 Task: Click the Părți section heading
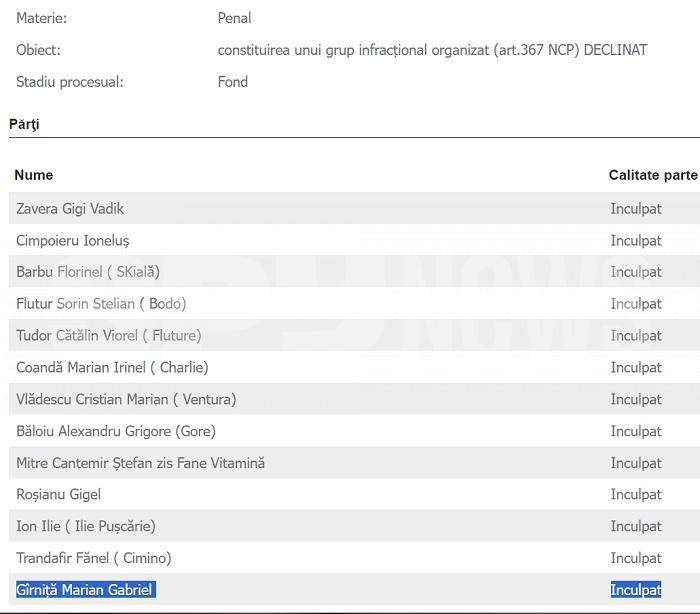[x=24, y=124]
